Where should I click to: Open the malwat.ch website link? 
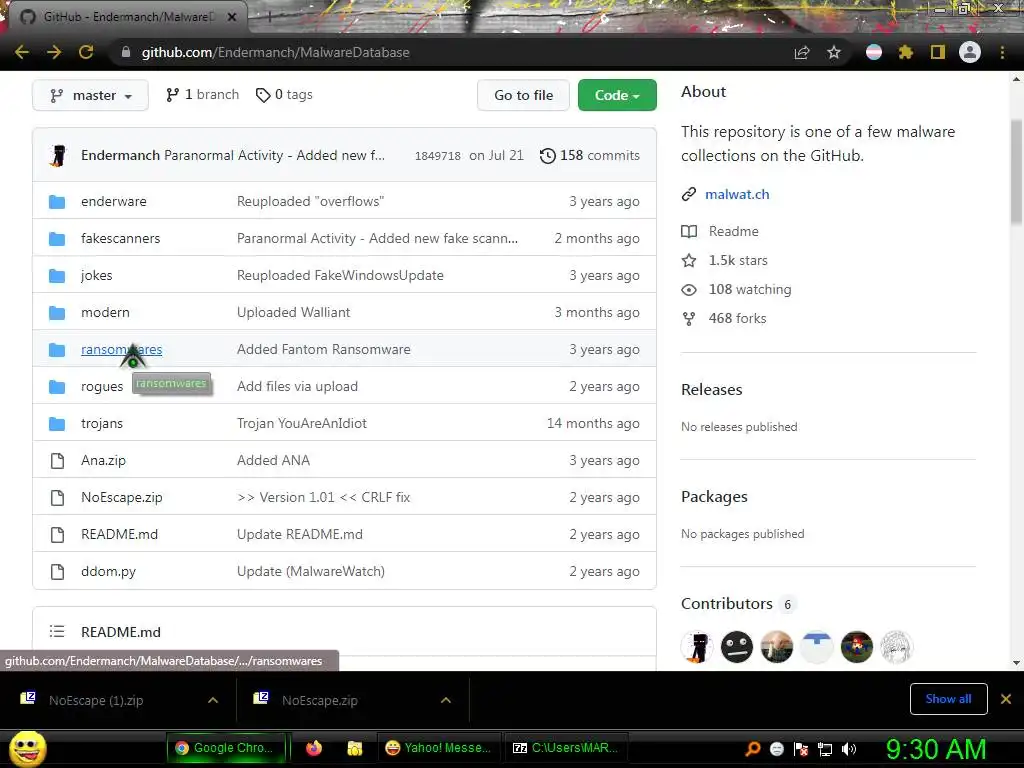(737, 194)
